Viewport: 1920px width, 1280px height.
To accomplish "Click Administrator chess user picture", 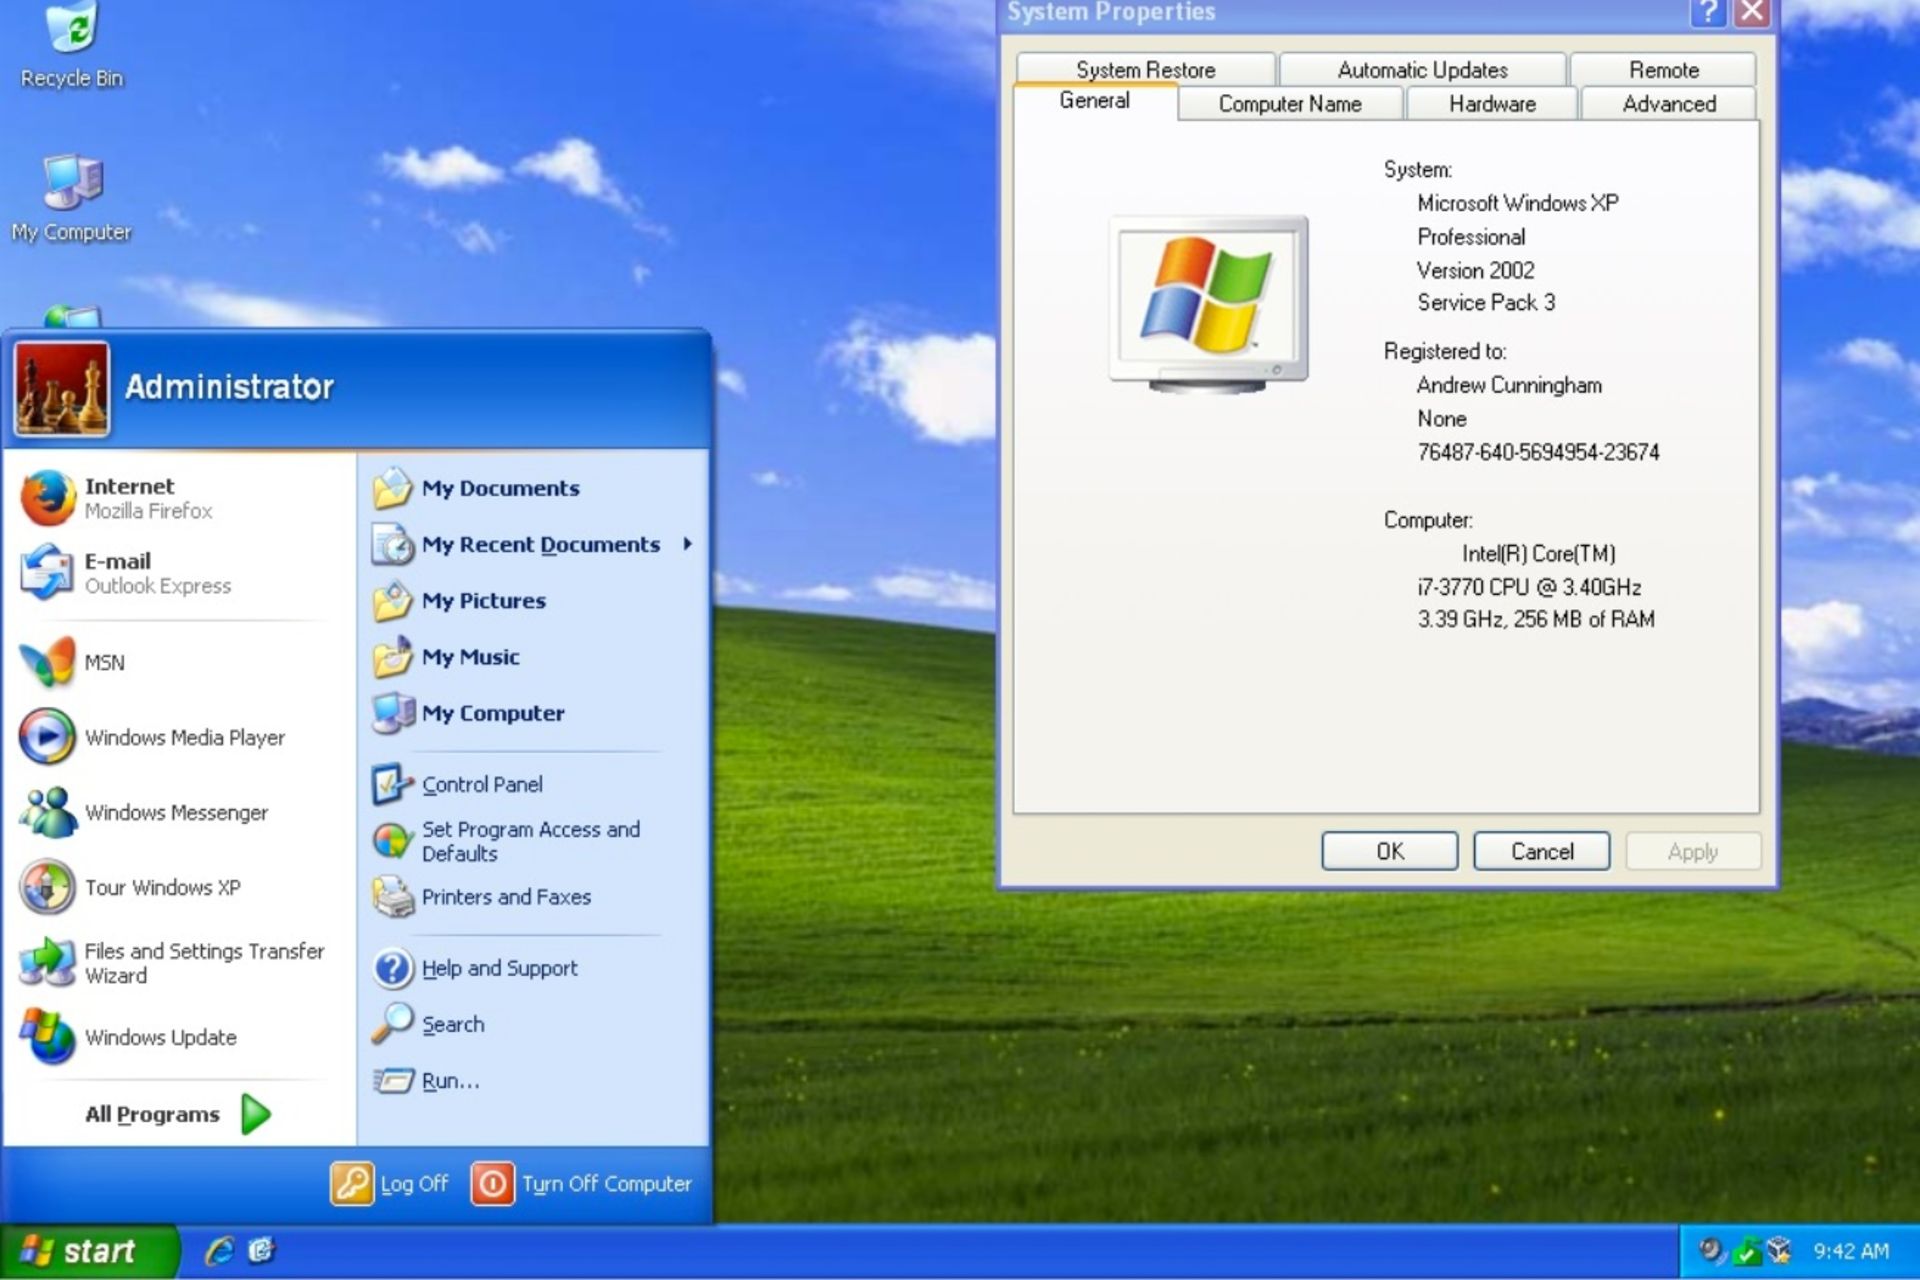I will click(x=61, y=388).
